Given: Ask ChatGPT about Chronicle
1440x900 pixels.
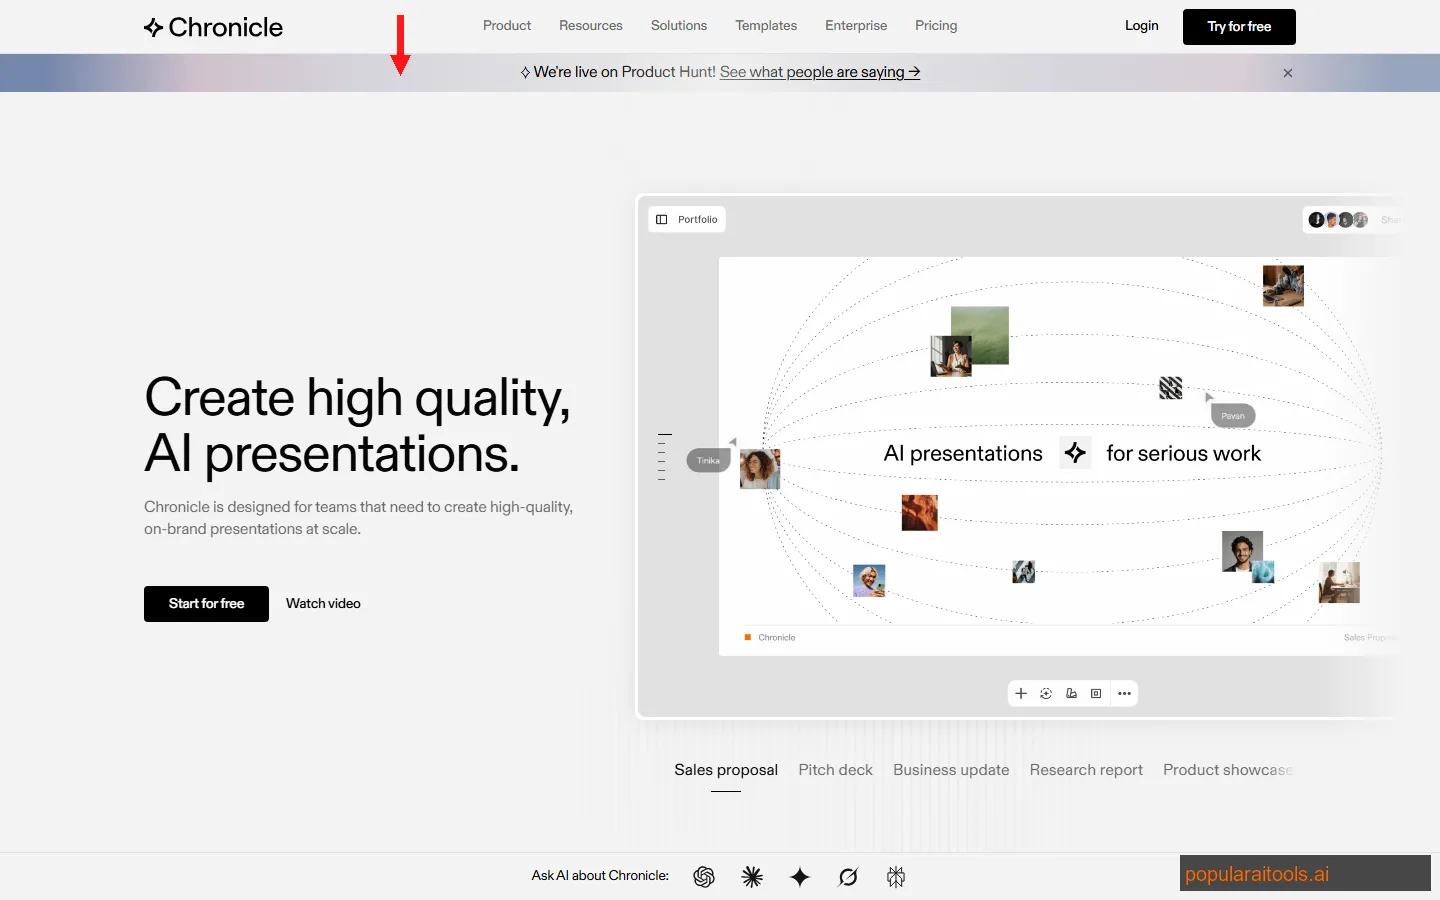Looking at the screenshot, I should [704, 876].
